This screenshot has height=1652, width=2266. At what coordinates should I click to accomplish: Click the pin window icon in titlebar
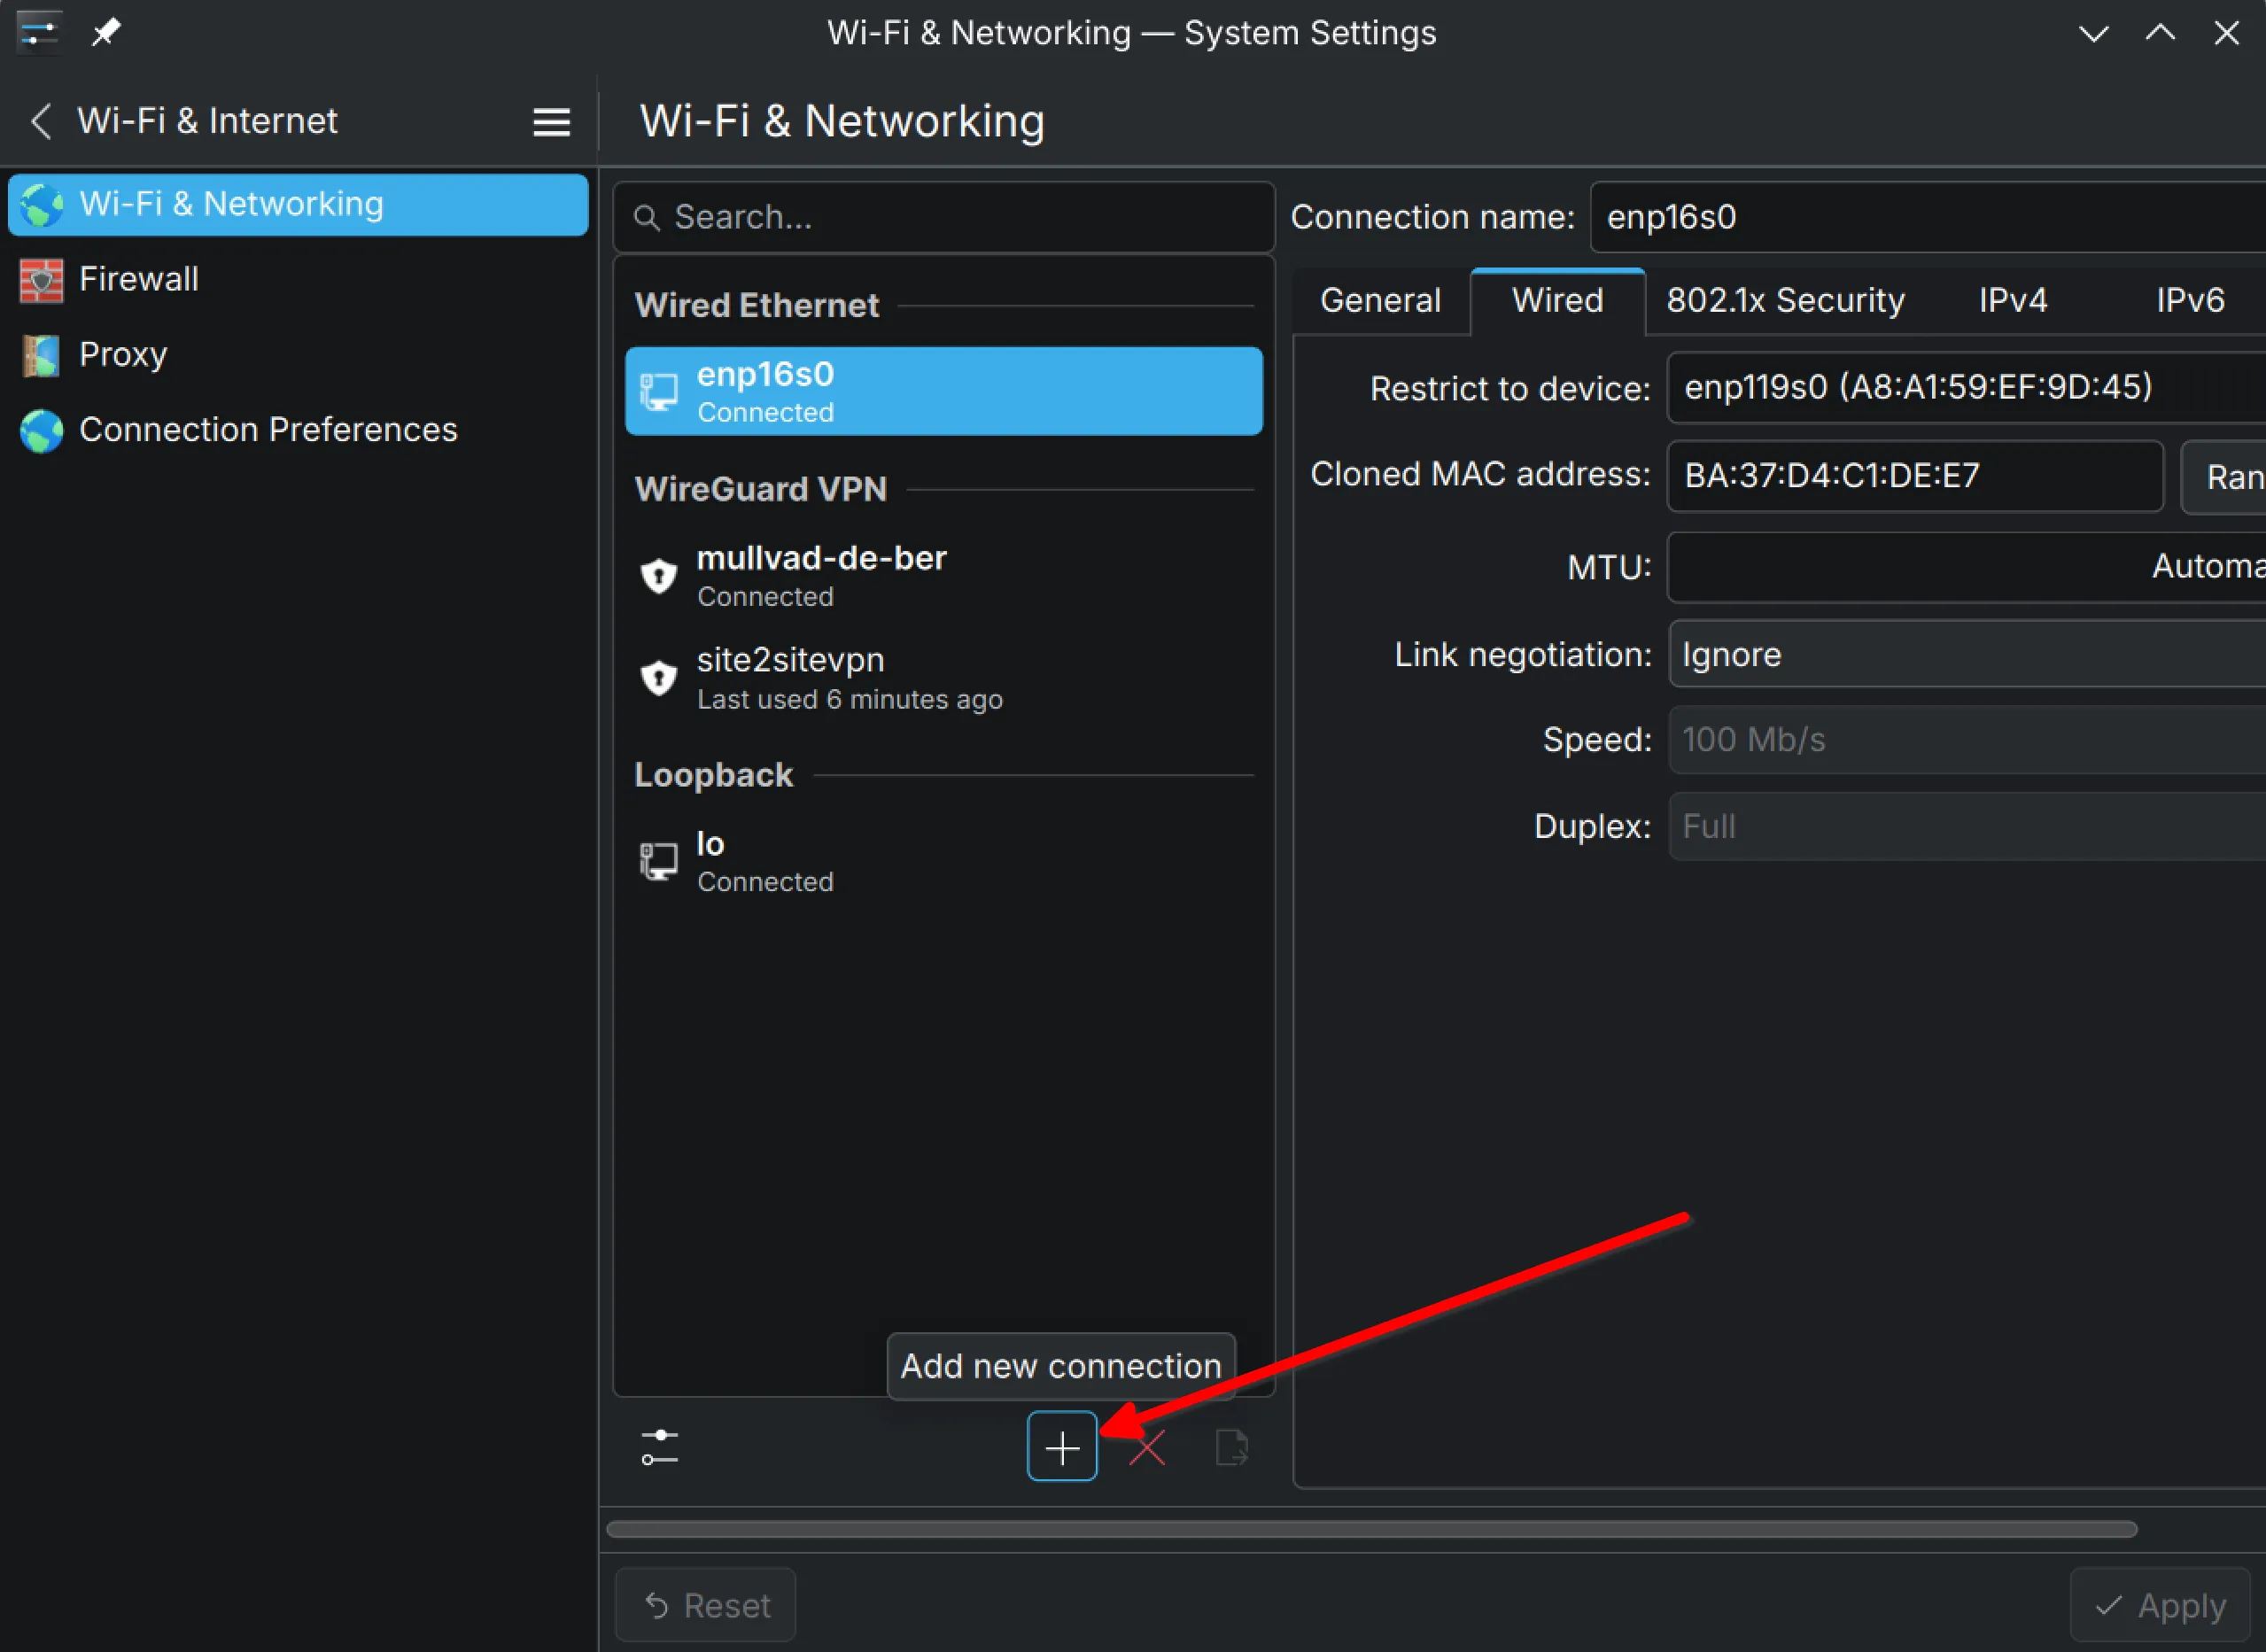click(x=105, y=32)
